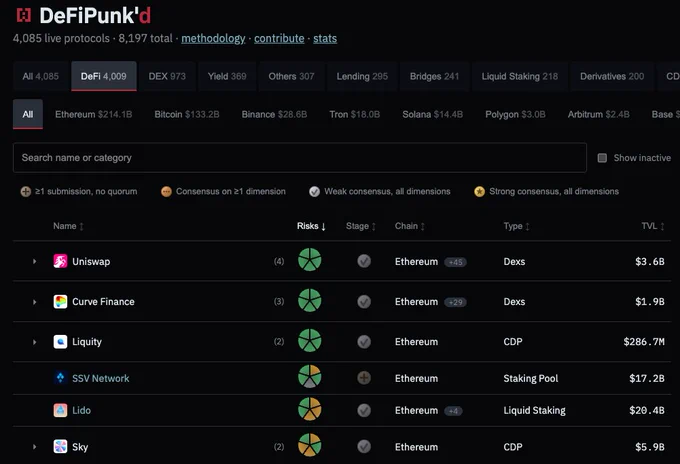Click SSV Network's plus stage badge

click(364, 378)
